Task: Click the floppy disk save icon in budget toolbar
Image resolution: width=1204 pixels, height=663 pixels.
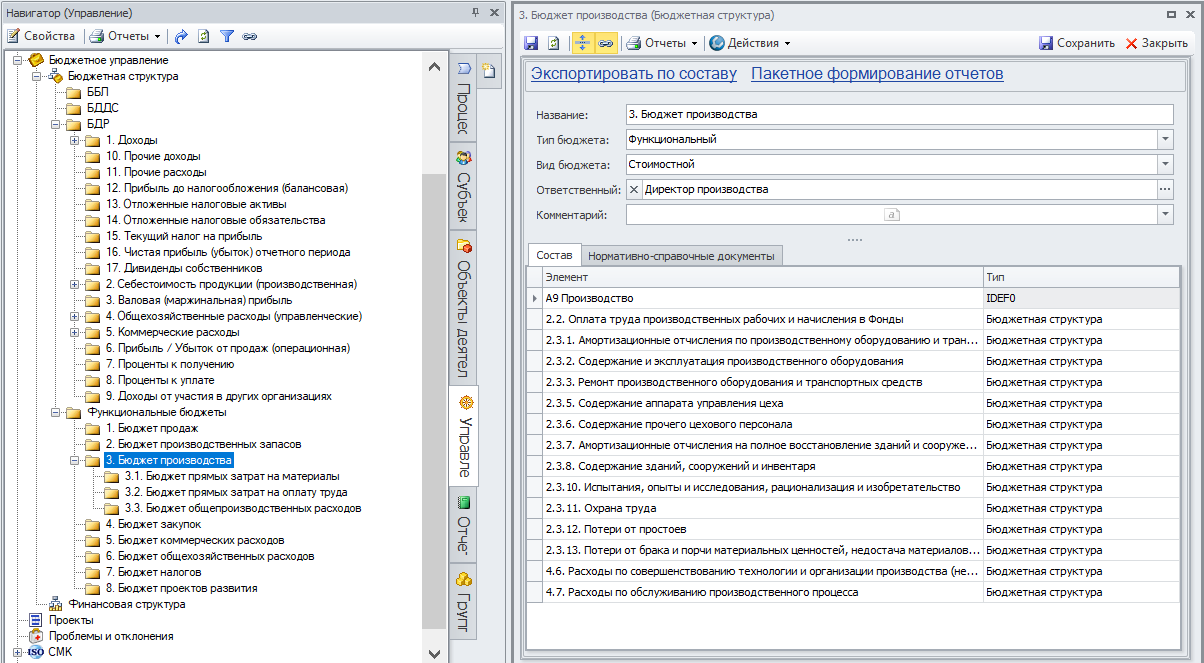Action: pyautogui.click(x=532, y=43)
